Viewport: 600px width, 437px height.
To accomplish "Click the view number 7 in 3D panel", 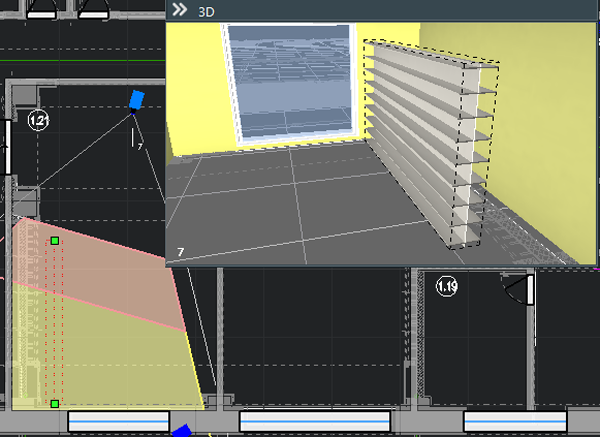I will click(180, 254).
